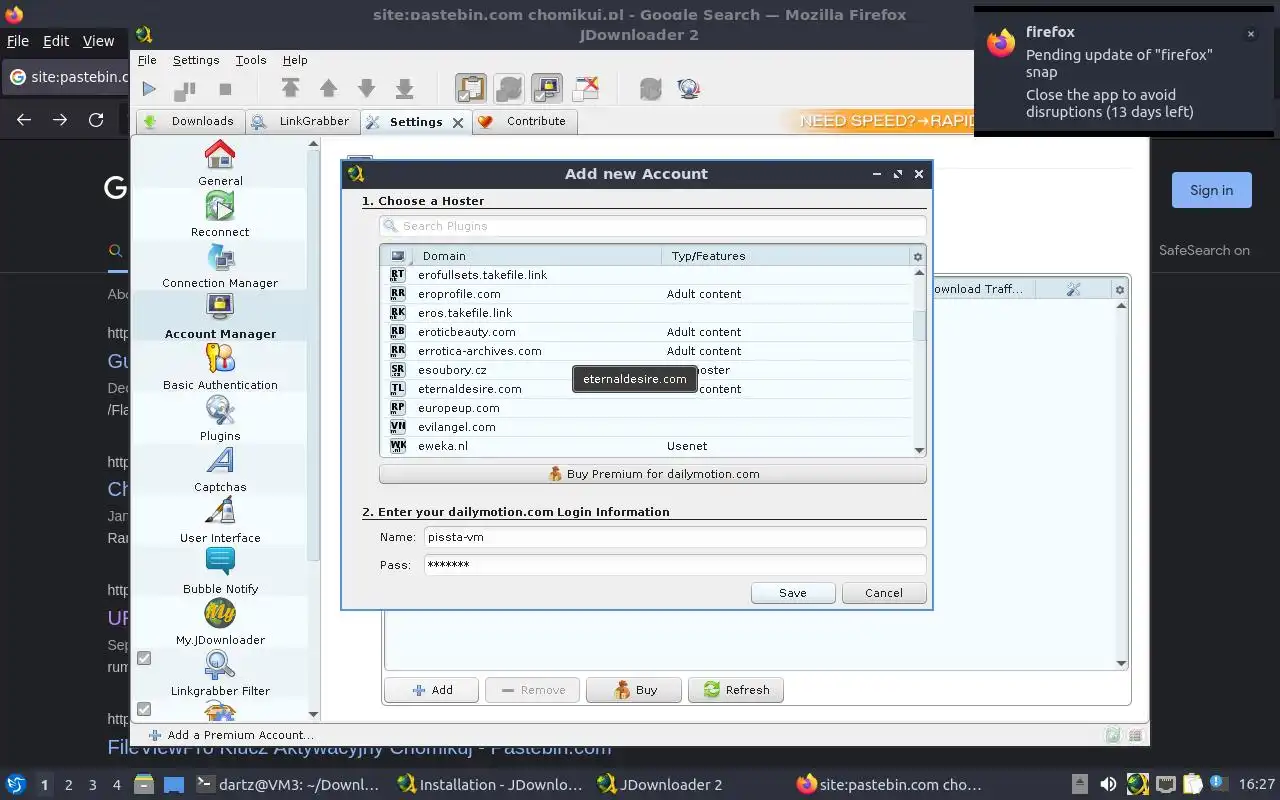Viewport: 1280px width, 800px height.
Task: Toggle premium accounts toolbar button
Action: tap(546, 89)
